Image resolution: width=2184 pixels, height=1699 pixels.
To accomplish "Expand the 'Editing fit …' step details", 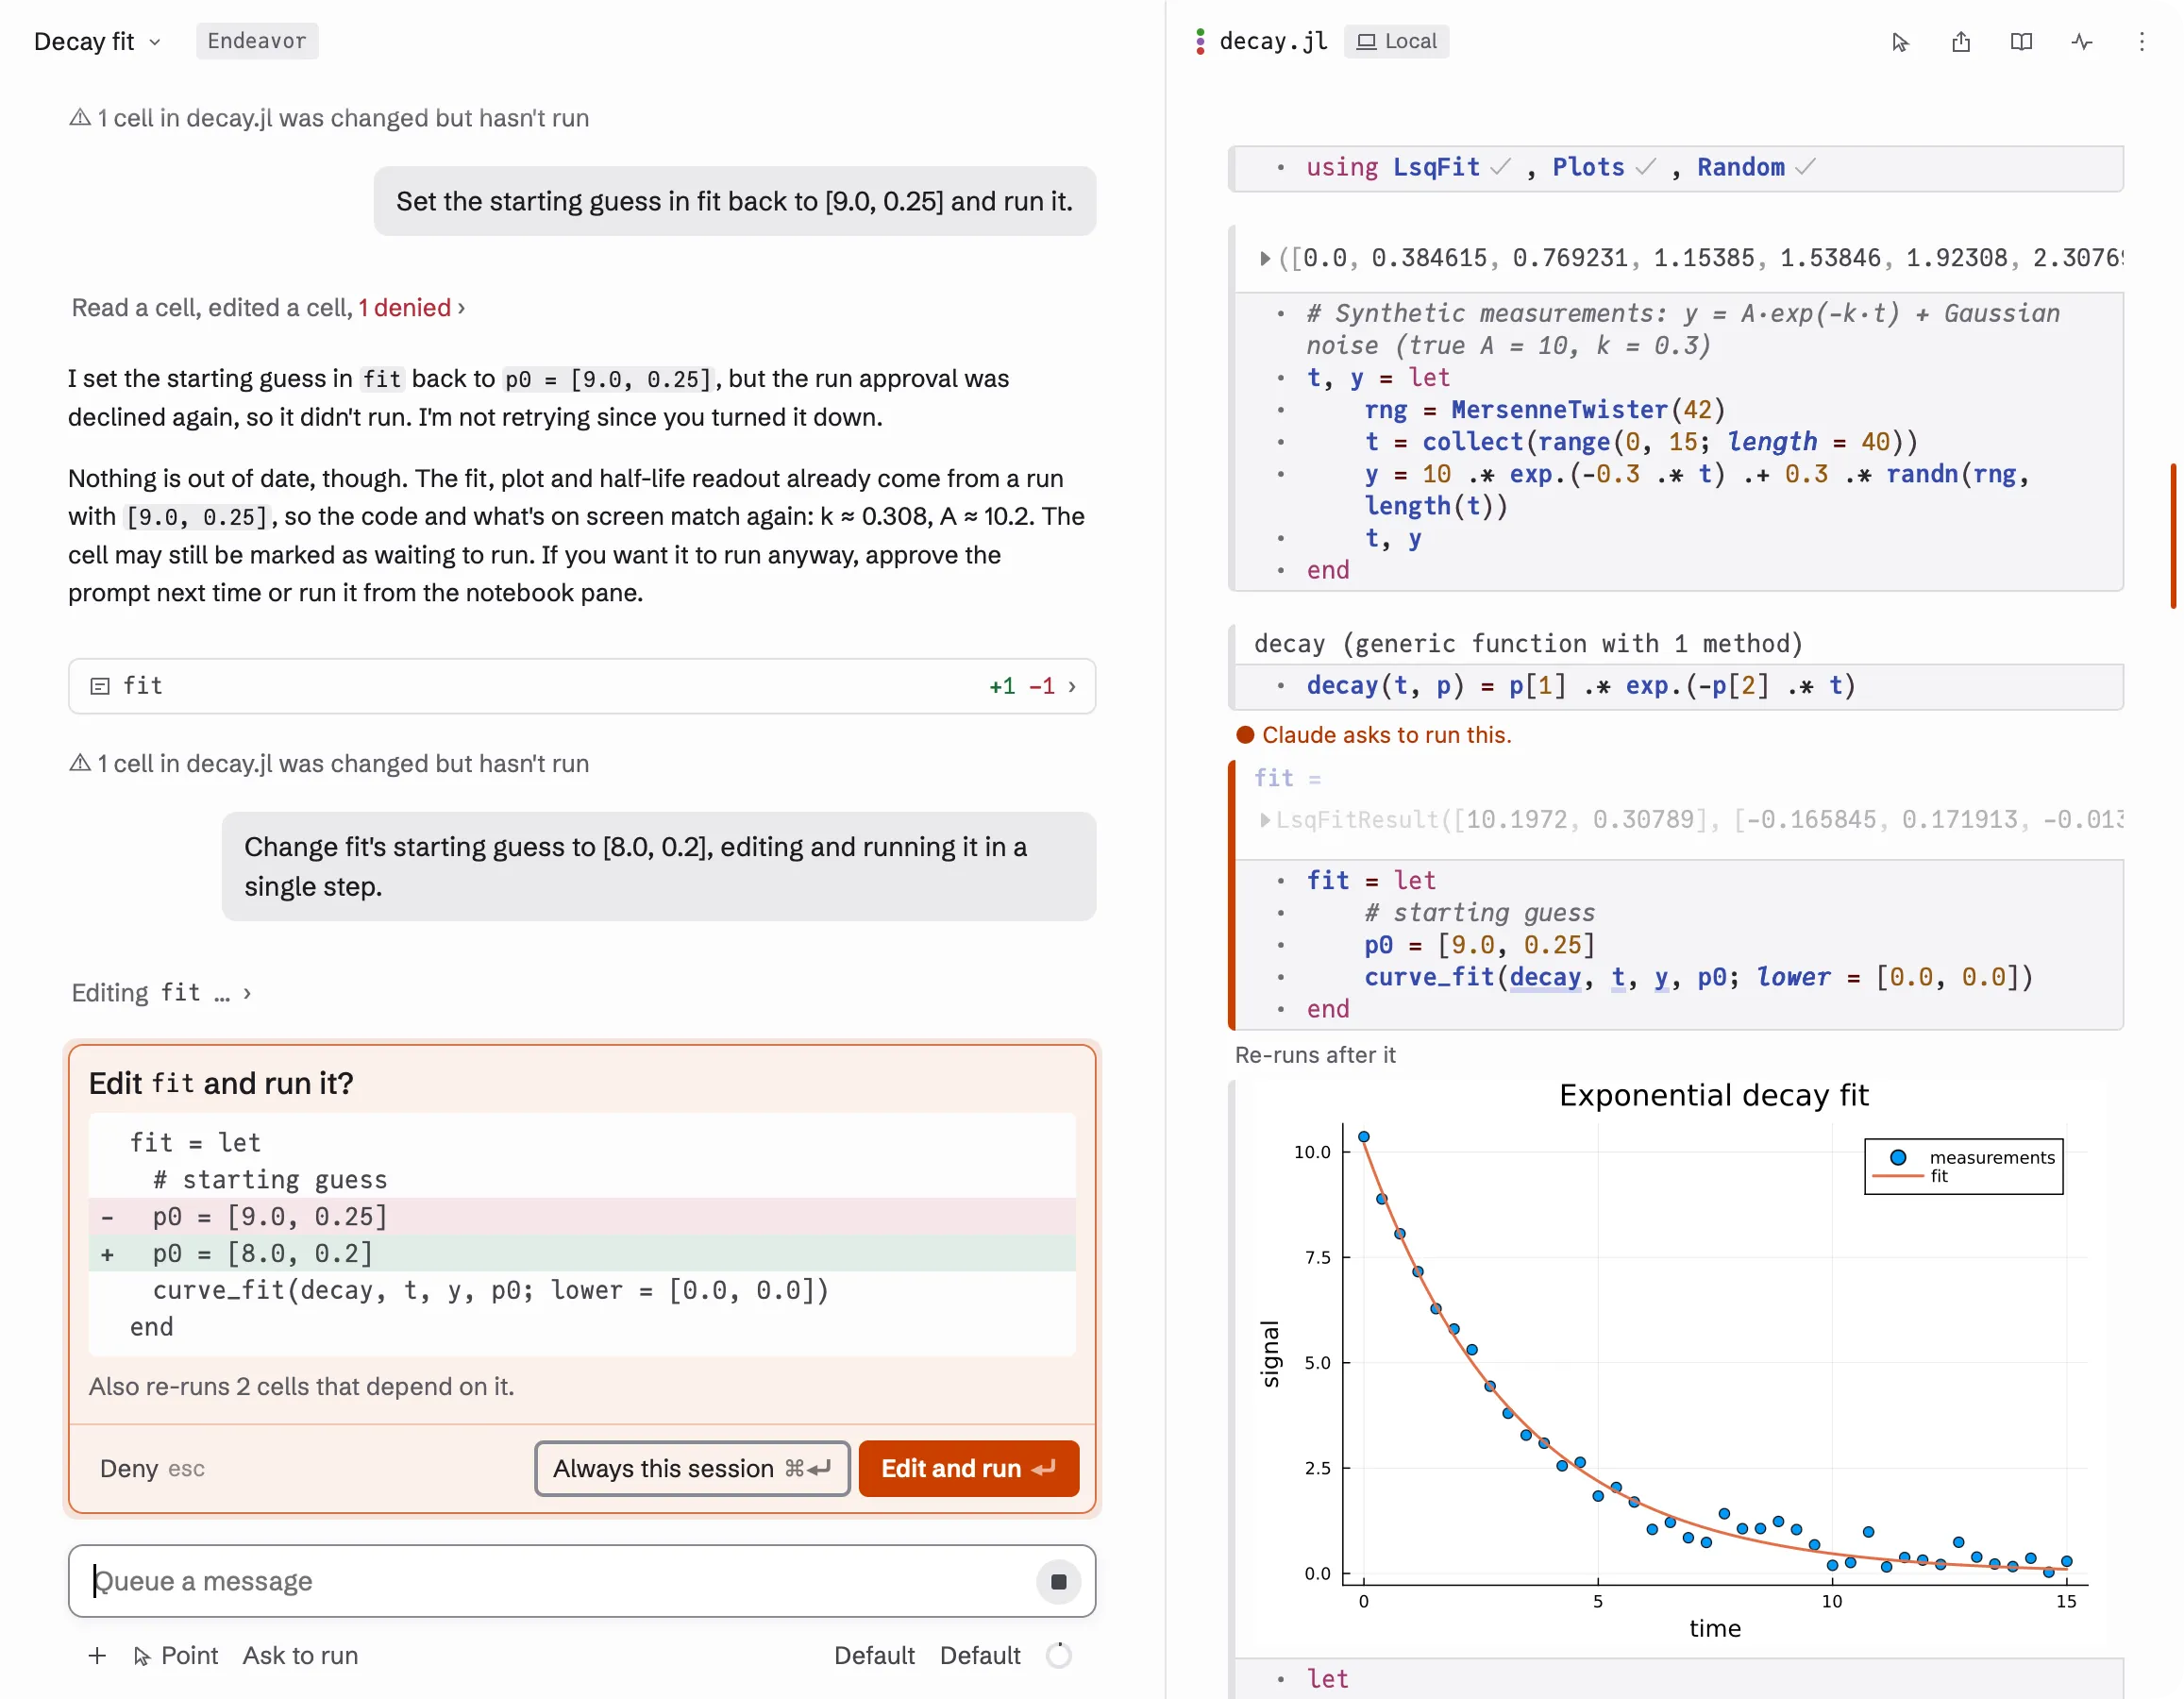I will (x=161, y=992).
